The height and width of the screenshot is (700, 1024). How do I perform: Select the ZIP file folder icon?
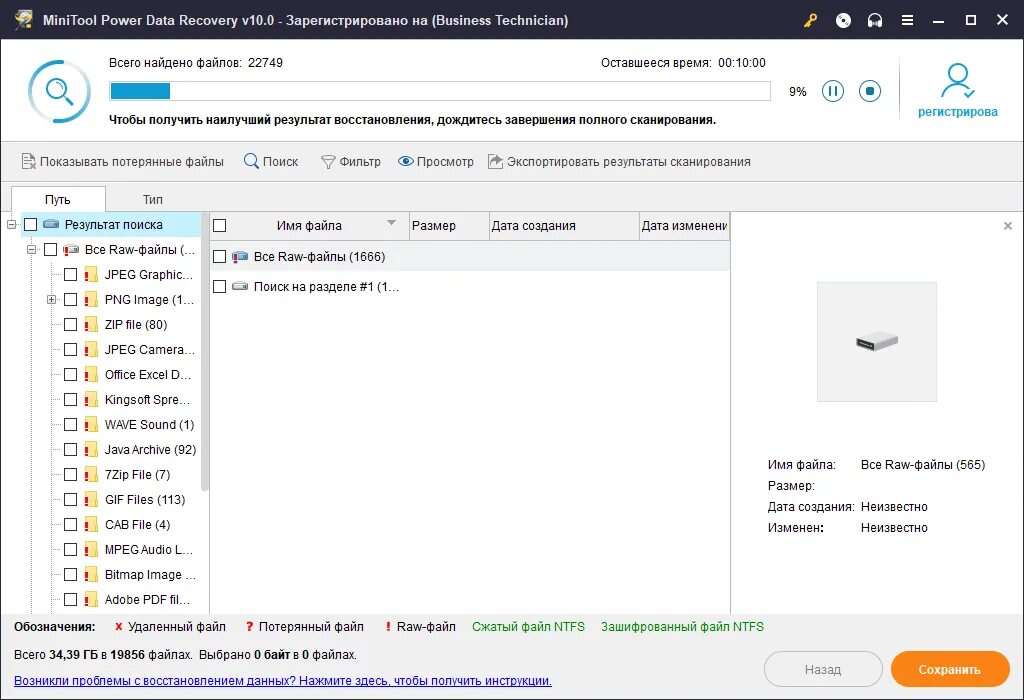91,325
